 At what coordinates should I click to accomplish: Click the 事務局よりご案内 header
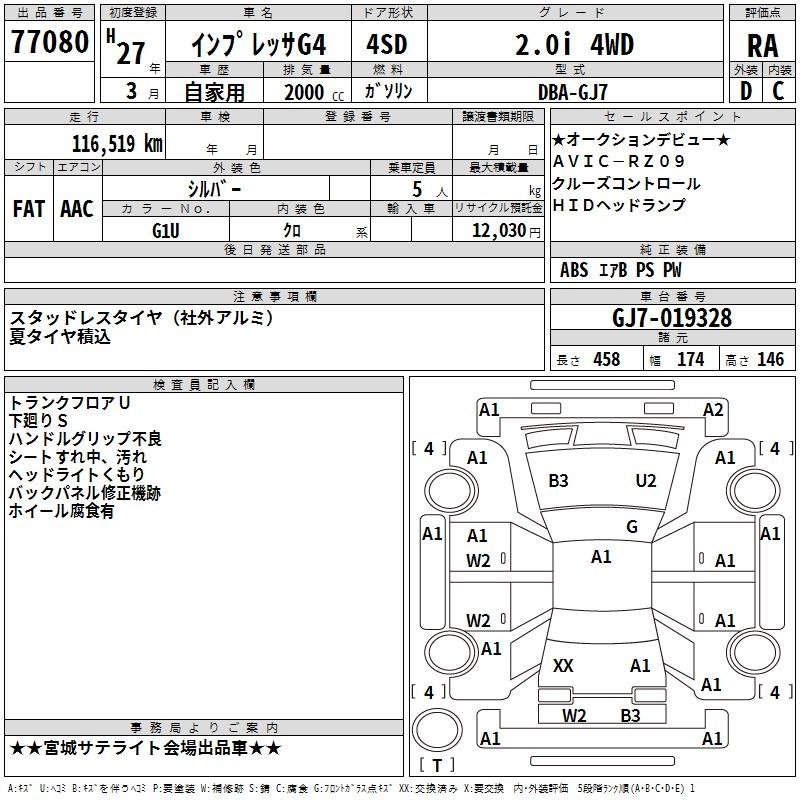(x=204, y=728)
